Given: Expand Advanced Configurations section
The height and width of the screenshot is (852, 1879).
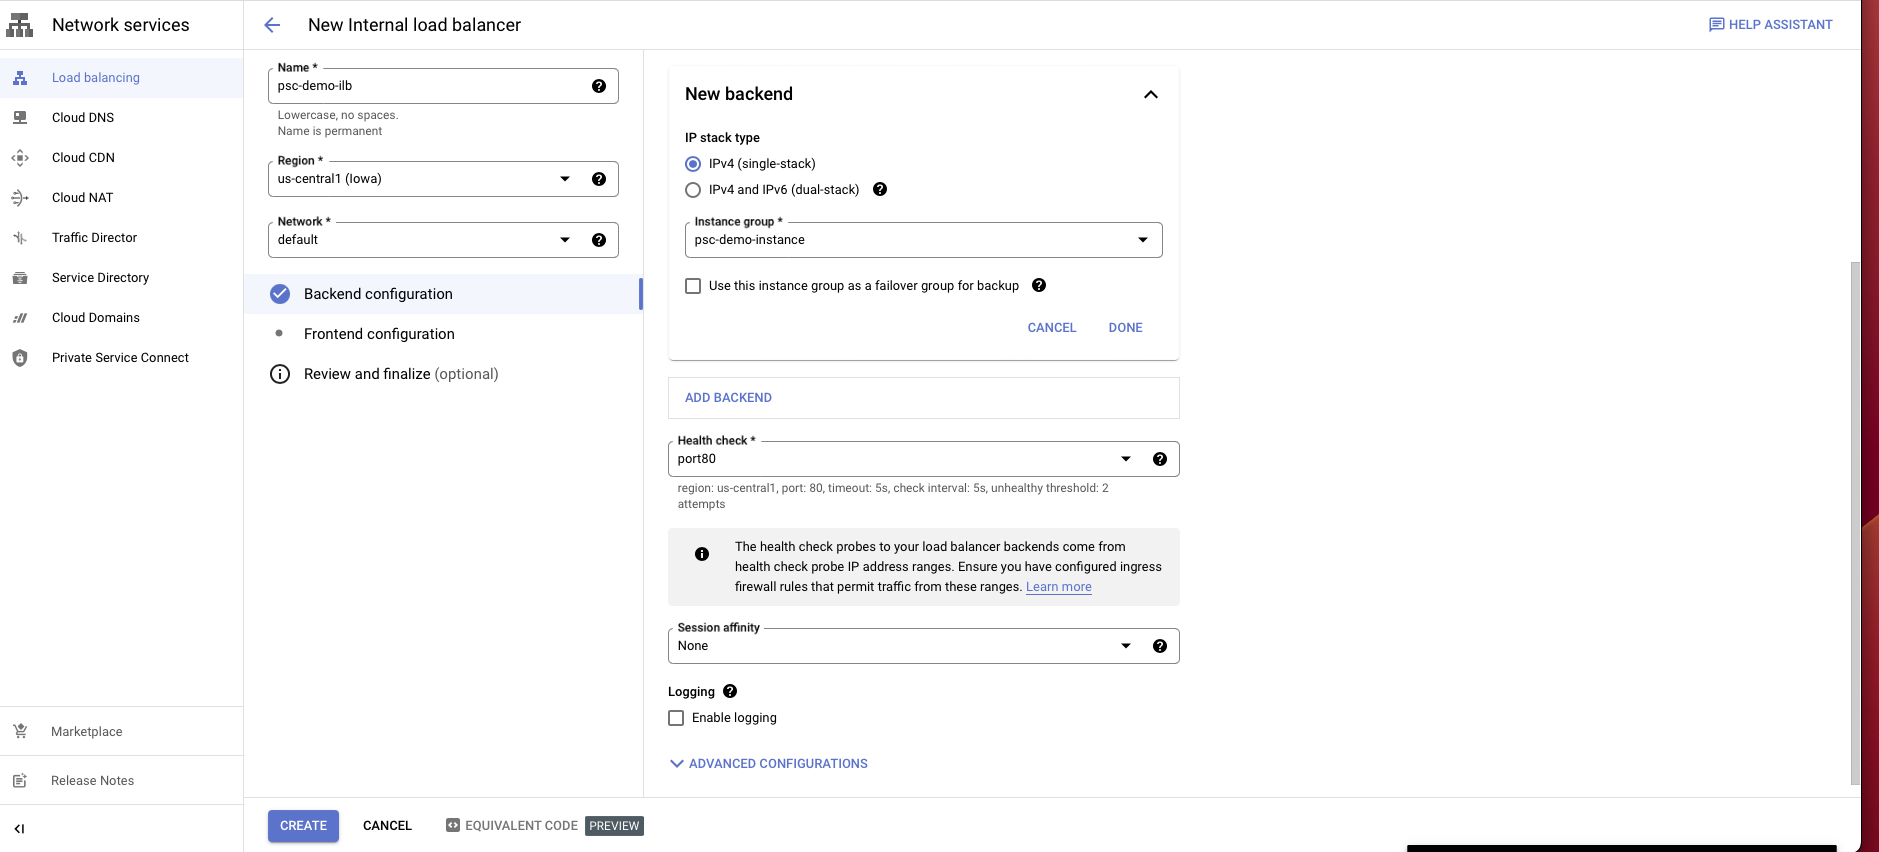Looking at the screenshot, I should pyautogui.click(x=768, y=764).
